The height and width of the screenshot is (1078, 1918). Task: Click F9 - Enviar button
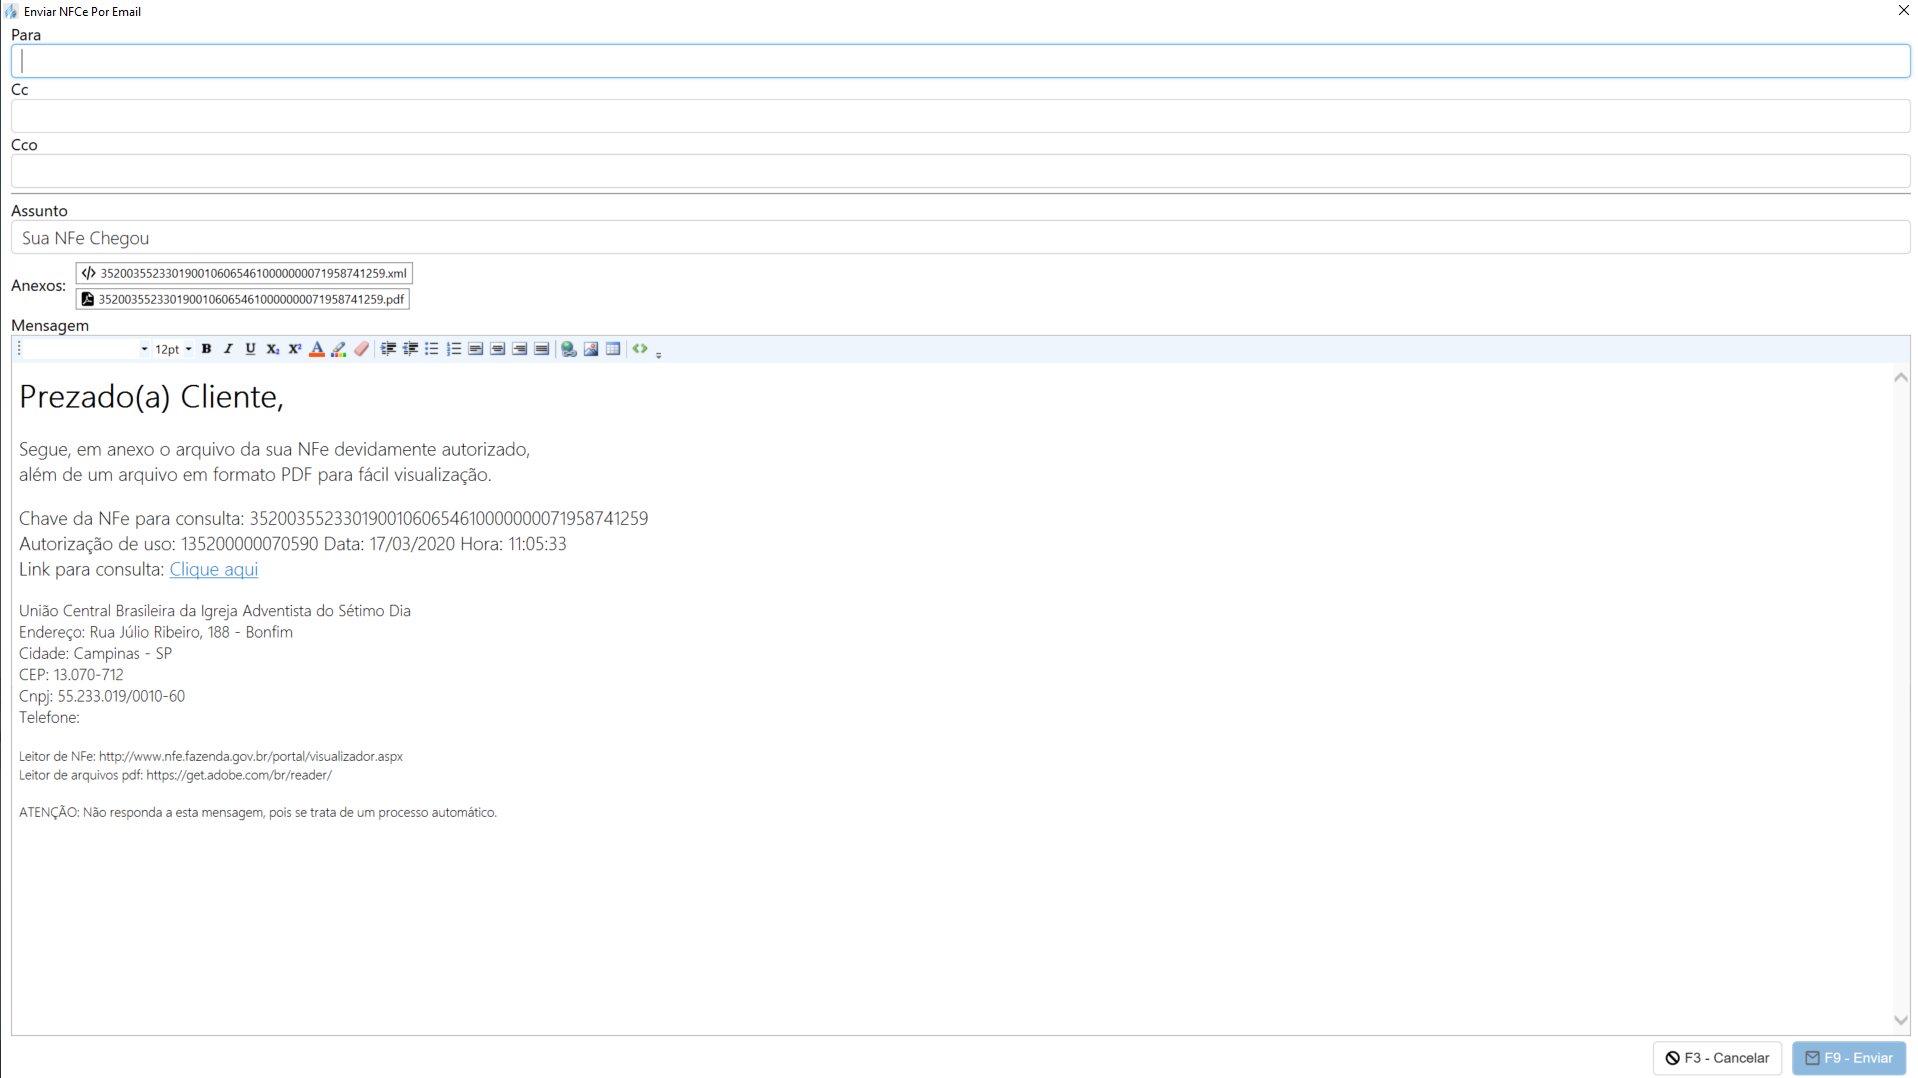click(x=1849, y=1058)
